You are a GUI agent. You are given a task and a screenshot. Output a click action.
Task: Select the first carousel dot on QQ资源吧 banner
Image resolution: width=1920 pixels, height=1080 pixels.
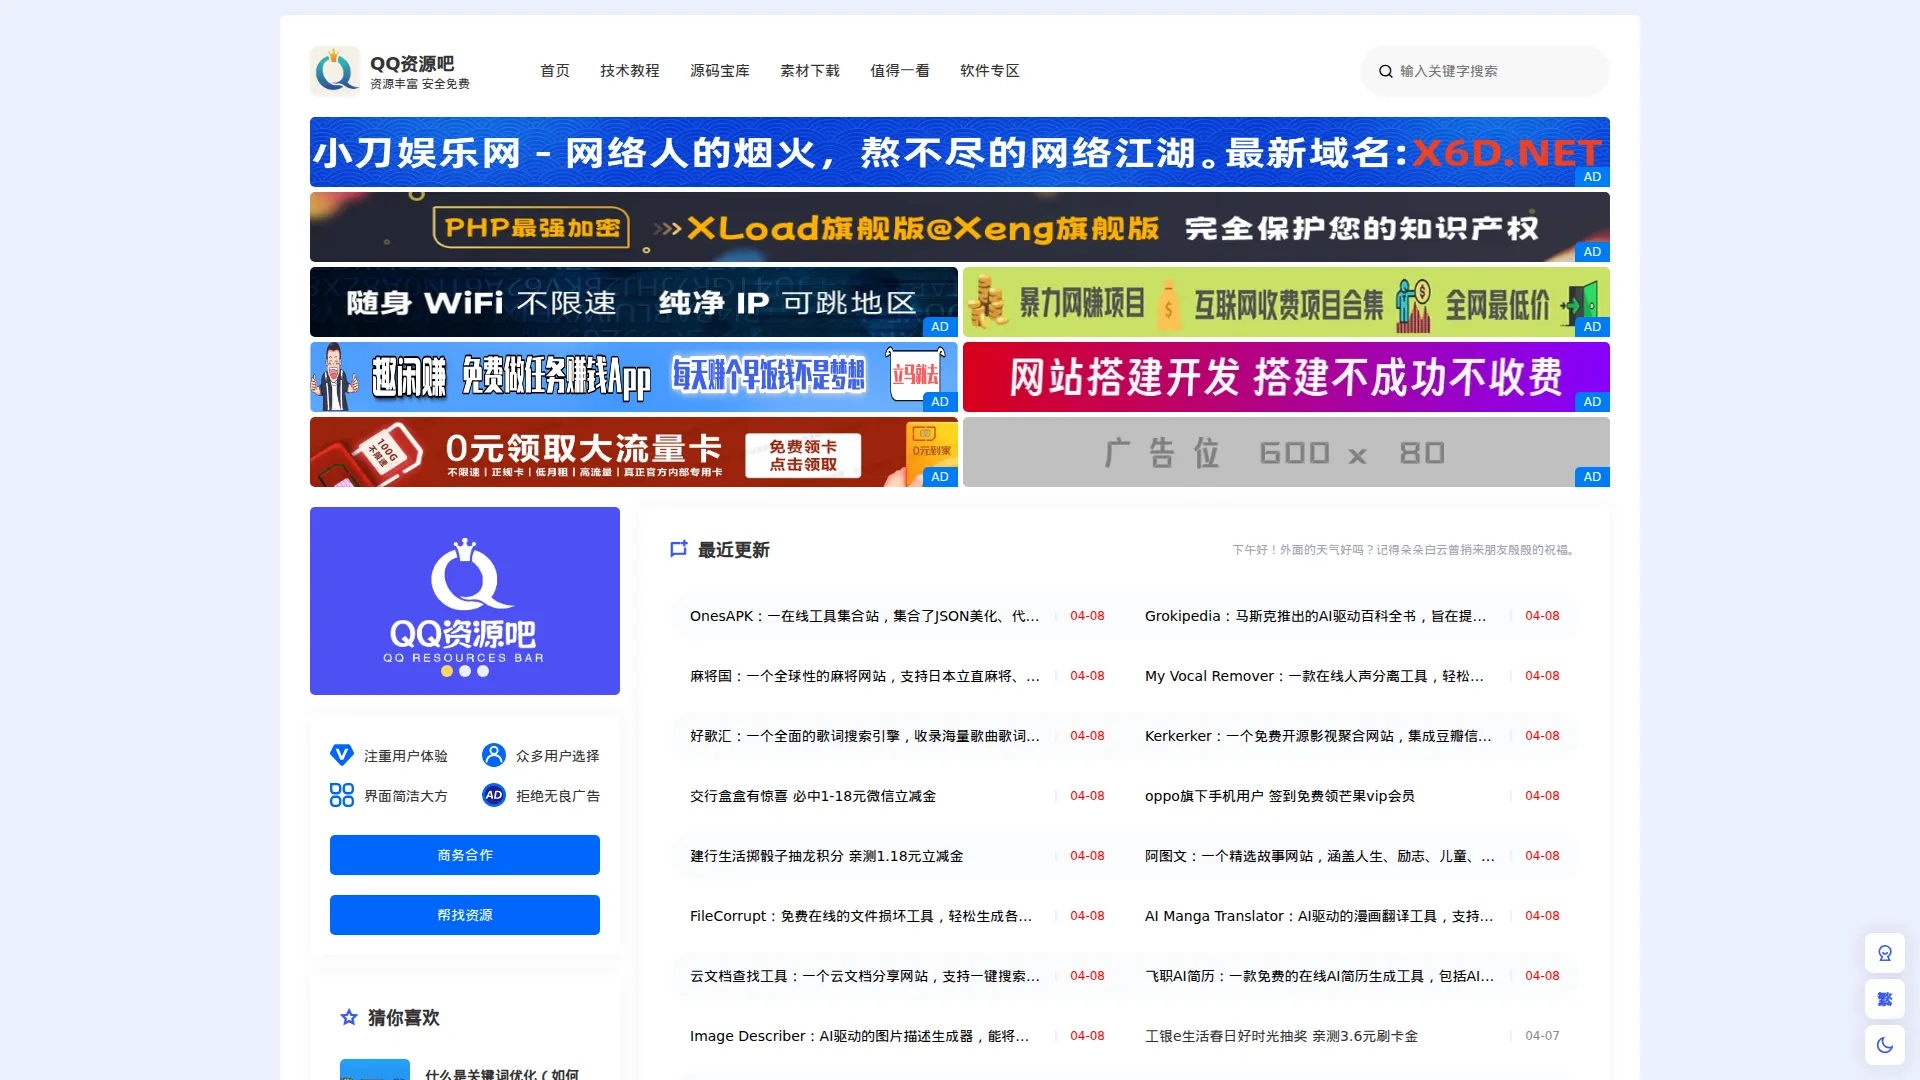(447, 671)
